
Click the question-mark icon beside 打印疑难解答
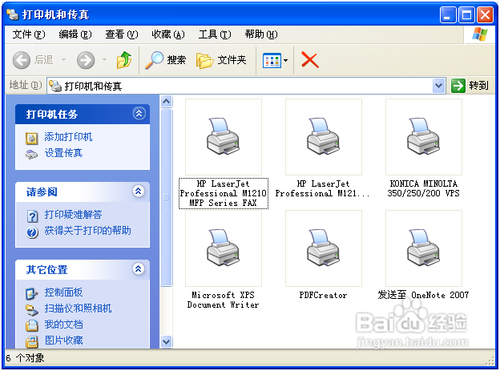32,217
